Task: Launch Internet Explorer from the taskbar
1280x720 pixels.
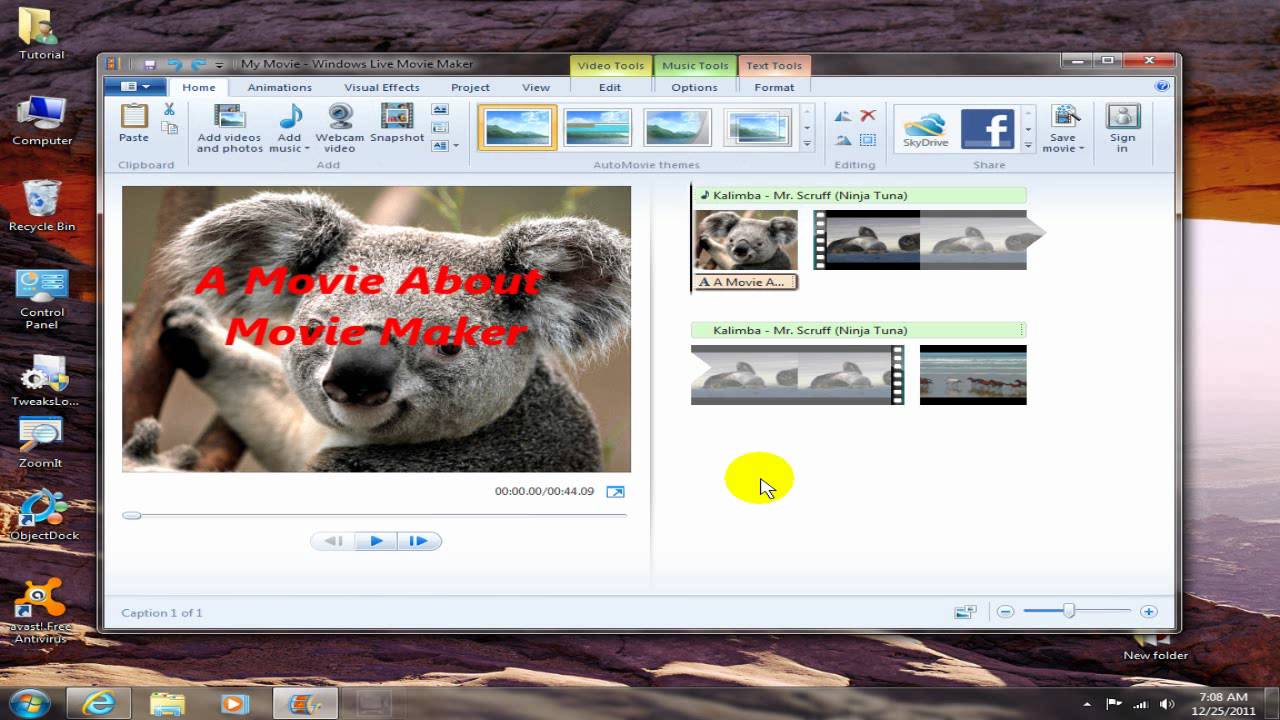Action: tap(99, 703)
